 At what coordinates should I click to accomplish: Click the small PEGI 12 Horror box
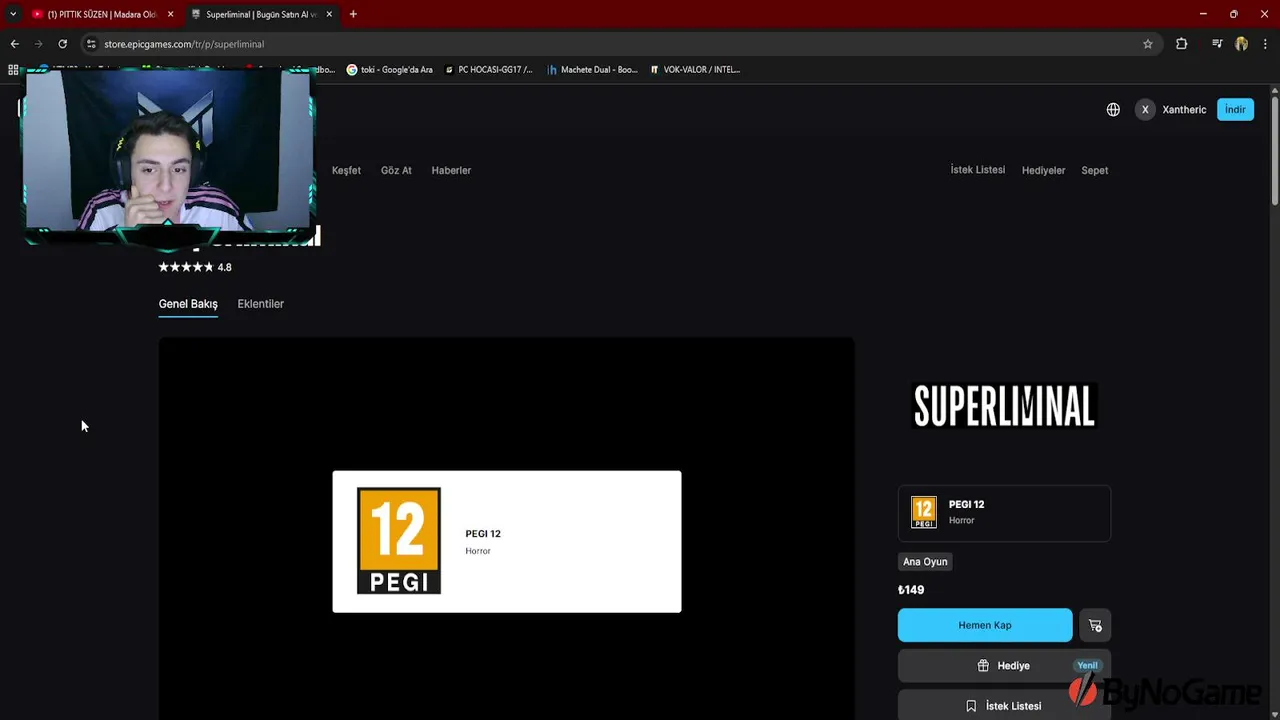click(x=1004, y=513)
